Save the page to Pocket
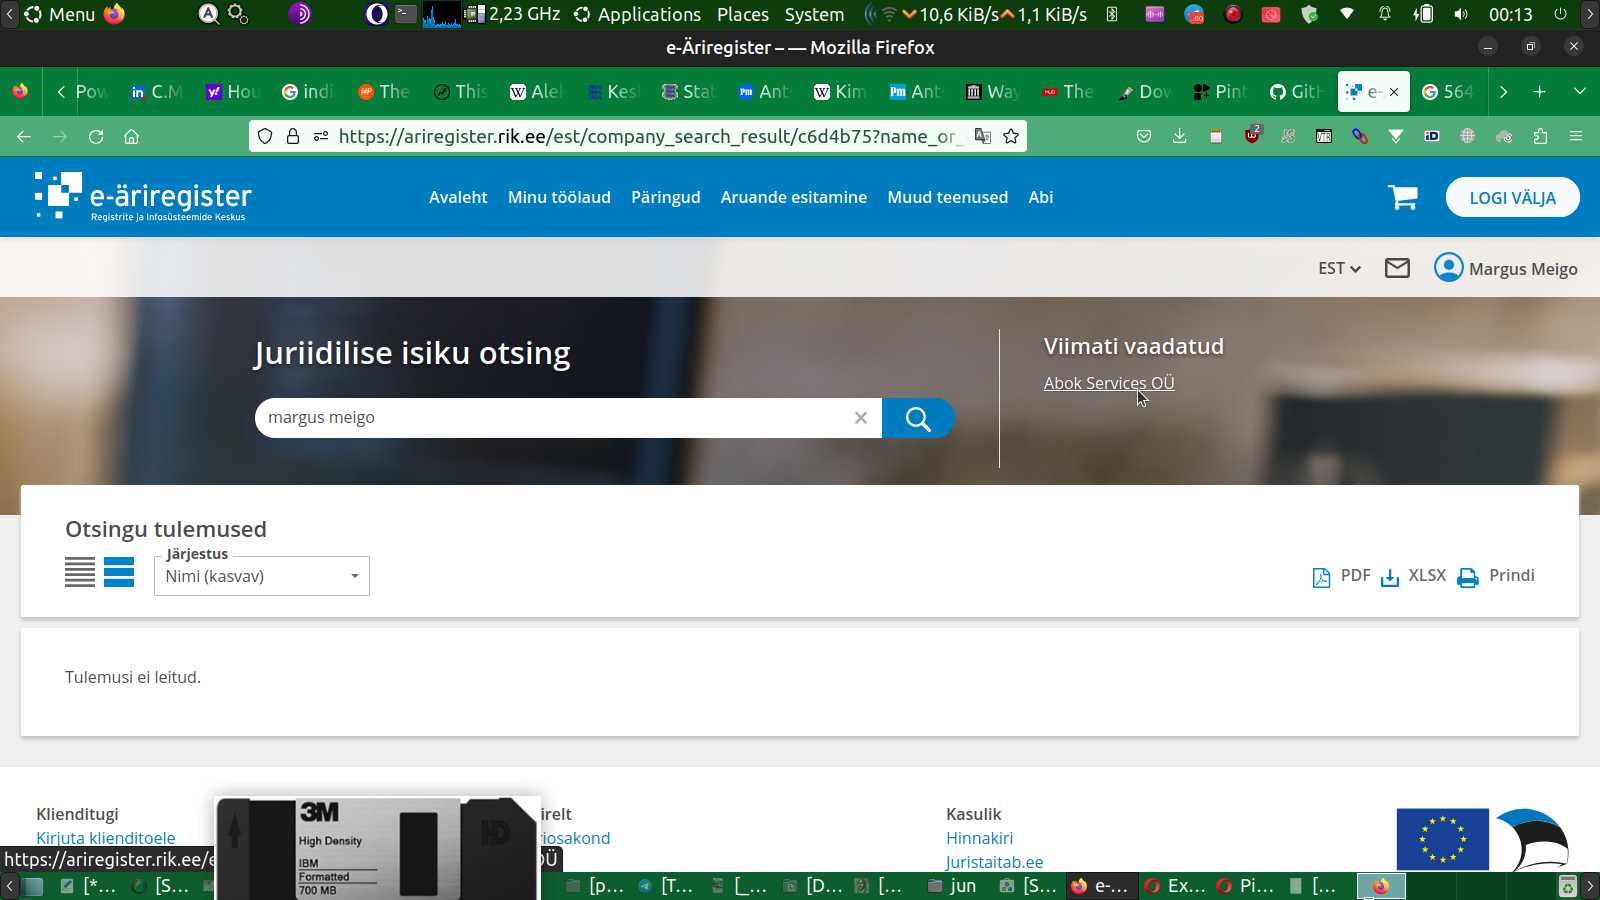 (x=1144, y=136)
